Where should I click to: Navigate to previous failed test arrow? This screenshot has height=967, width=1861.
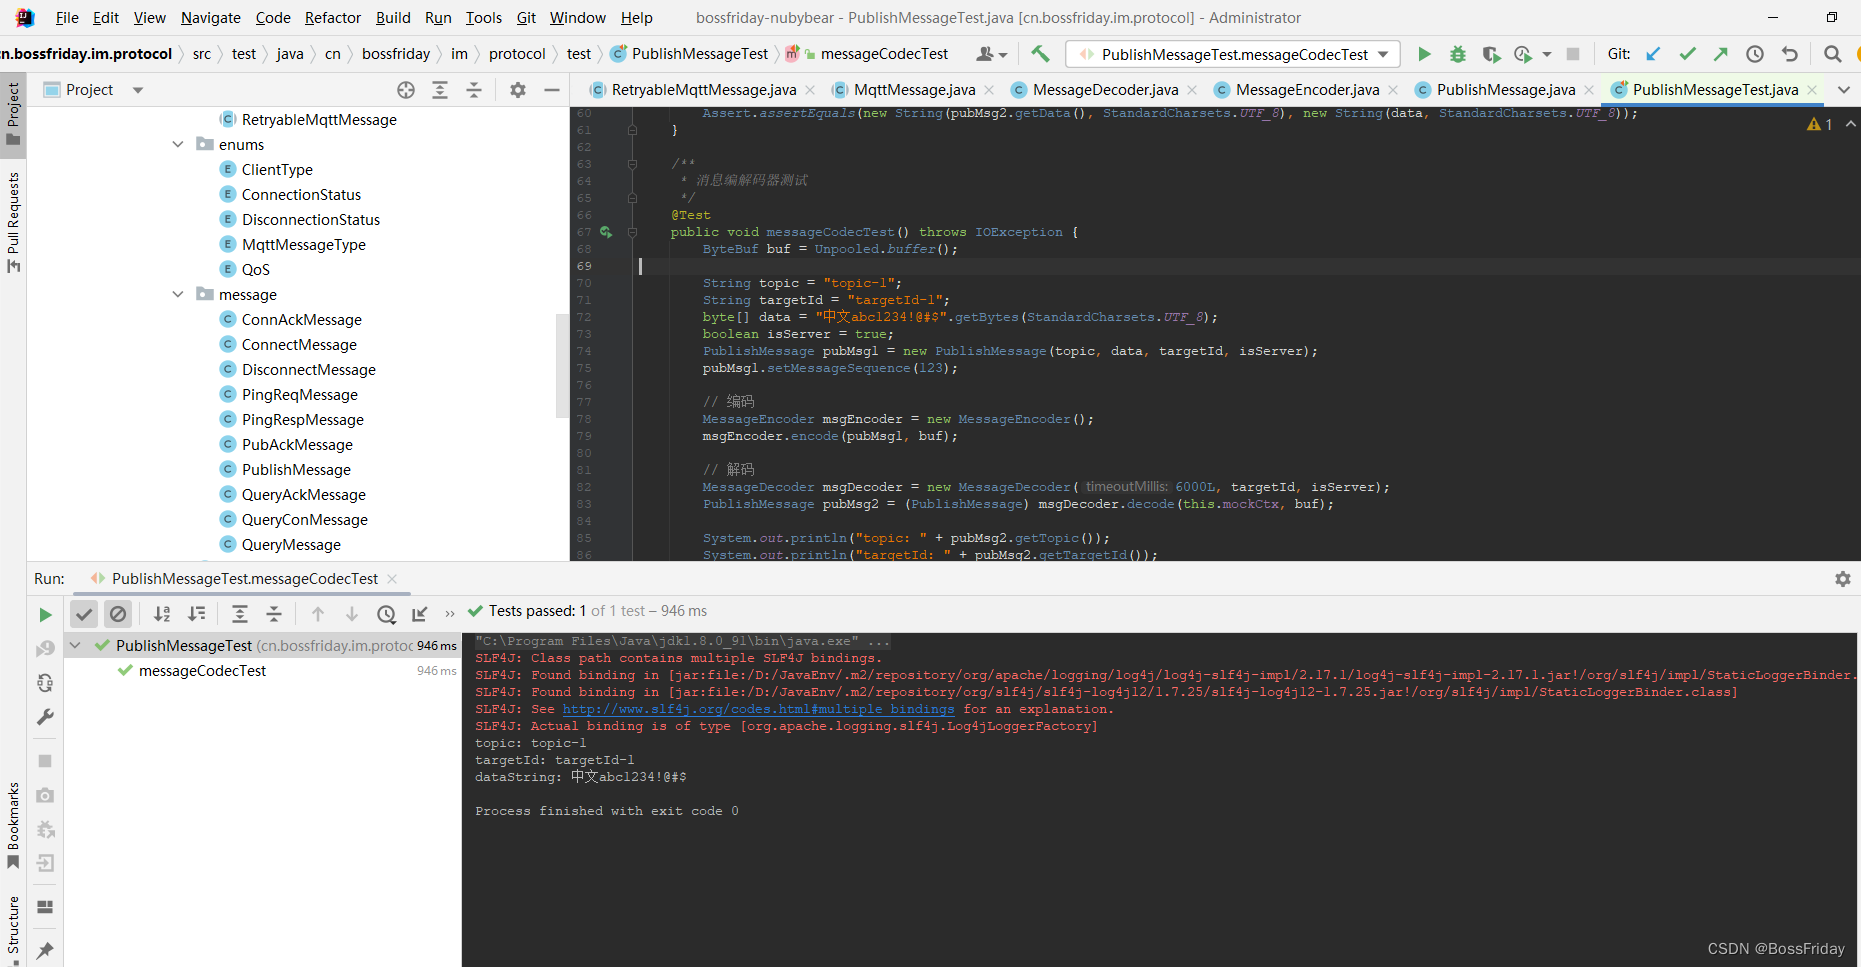tap(318, 614)
